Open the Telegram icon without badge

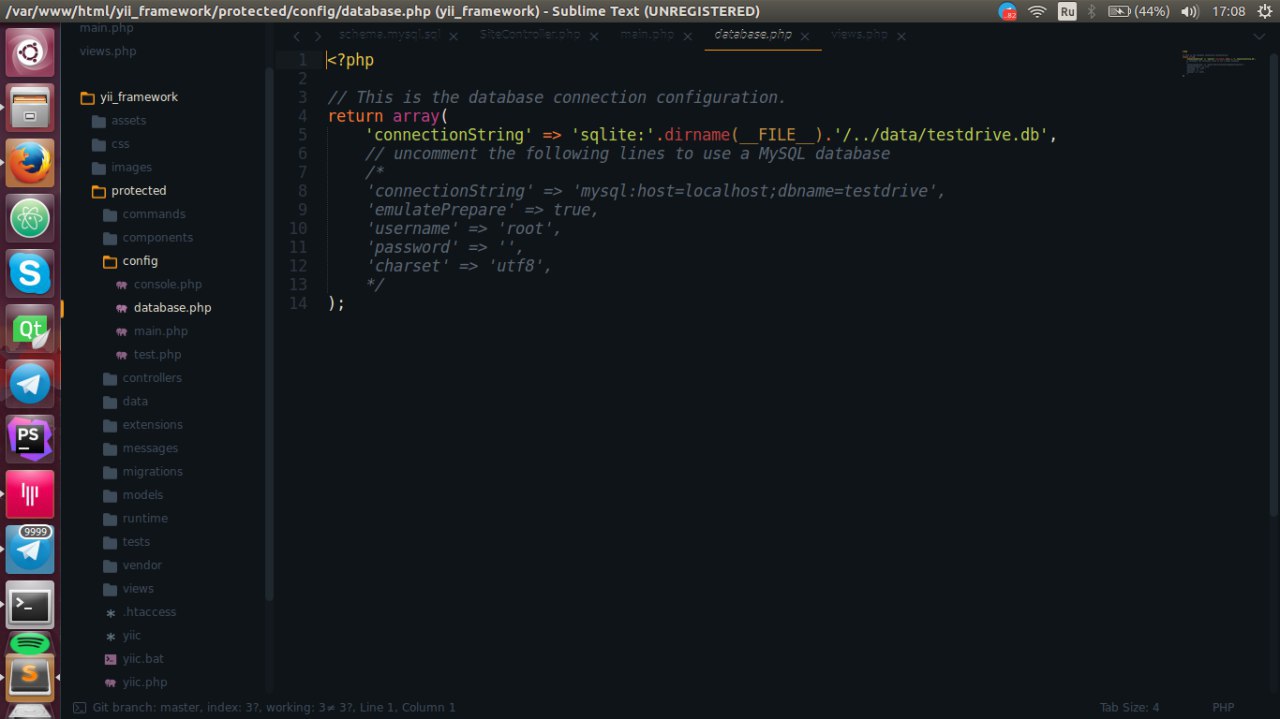(x=30, y=383)
